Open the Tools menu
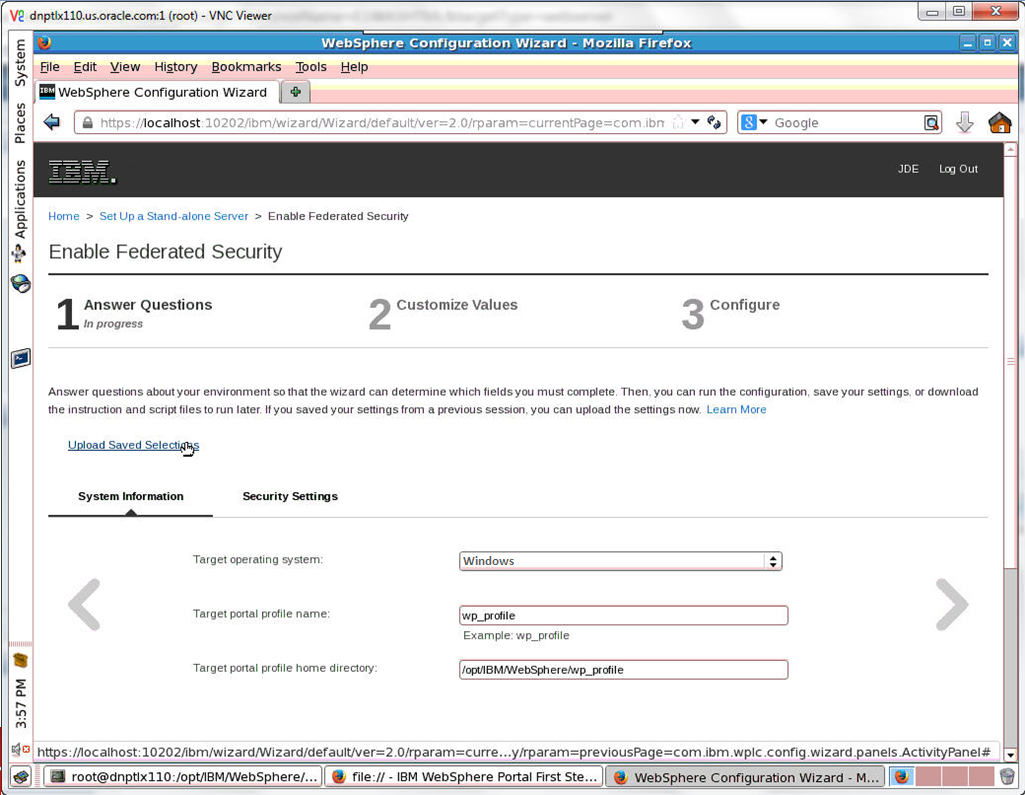The height and width of the screenshot is (795, 1025). coord(311,67)
